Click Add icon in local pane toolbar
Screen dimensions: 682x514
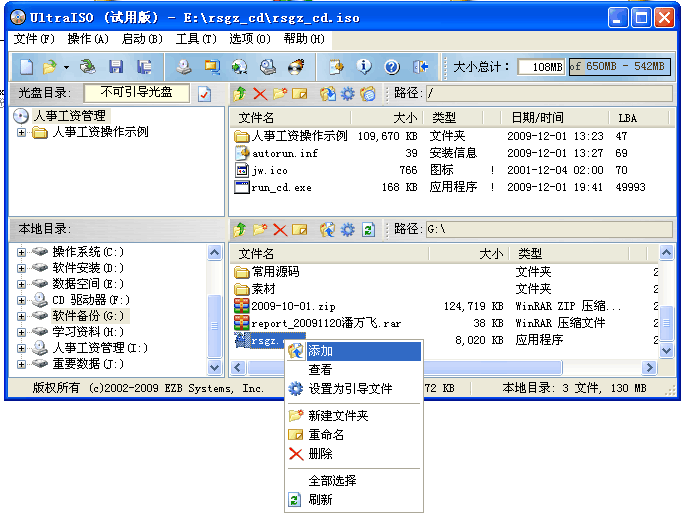click(x=328, y=230)
